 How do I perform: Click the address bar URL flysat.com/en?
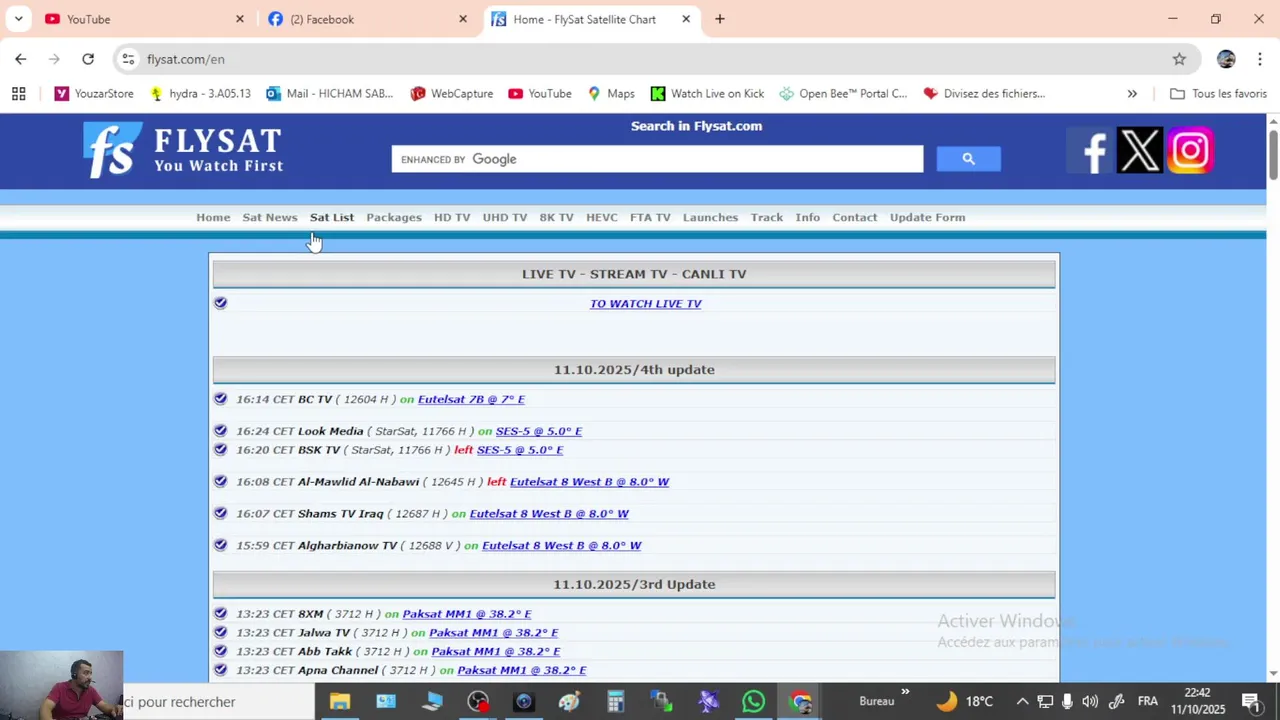186,59
